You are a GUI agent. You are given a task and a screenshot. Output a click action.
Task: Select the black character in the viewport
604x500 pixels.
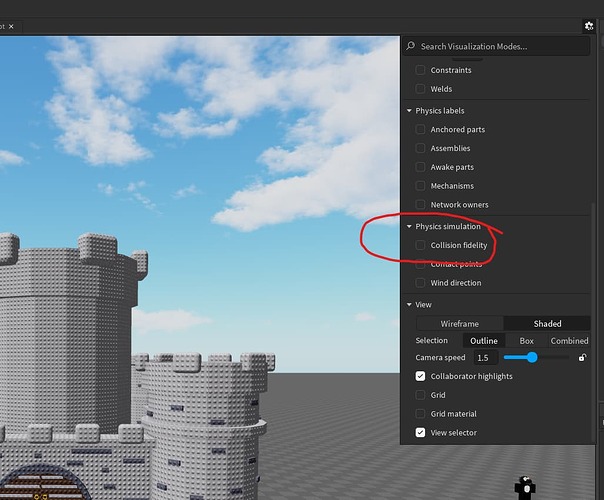pyautogui.click(x=525, y=486)
